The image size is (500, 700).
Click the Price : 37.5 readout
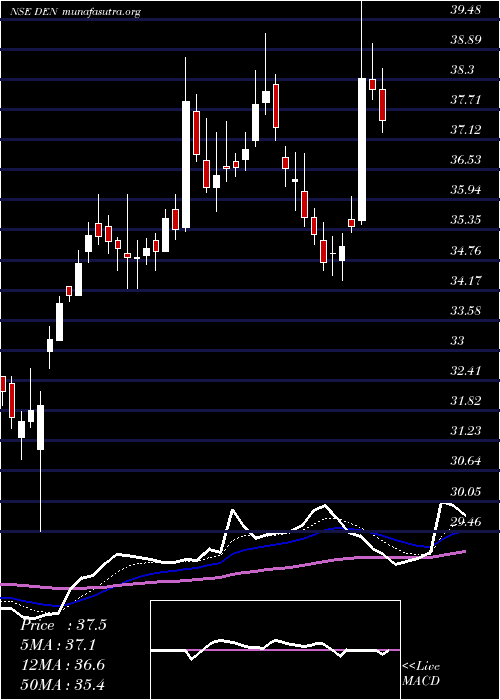coord(63,625)
